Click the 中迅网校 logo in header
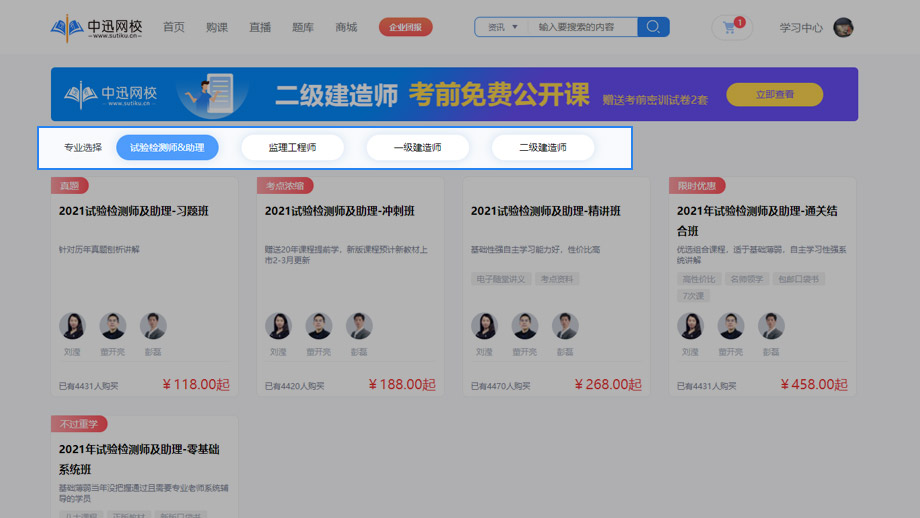The height and width of the screenshot is (518, 920). [97, 28]
